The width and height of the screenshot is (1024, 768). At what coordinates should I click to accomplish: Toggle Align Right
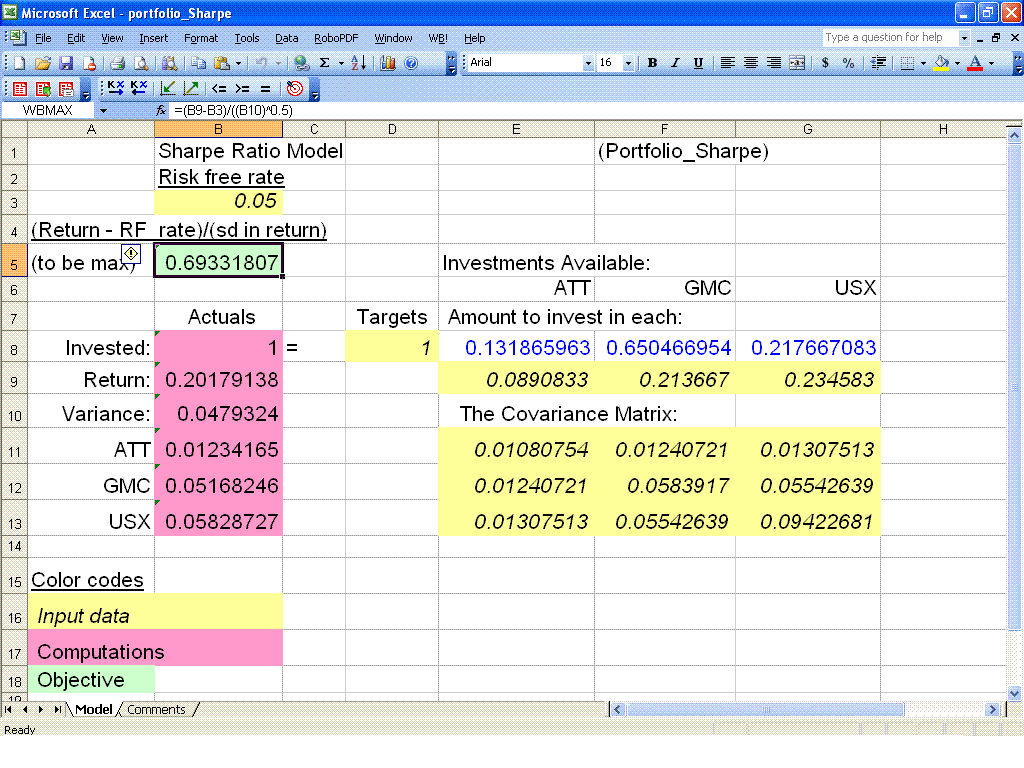tap(774, 63)
